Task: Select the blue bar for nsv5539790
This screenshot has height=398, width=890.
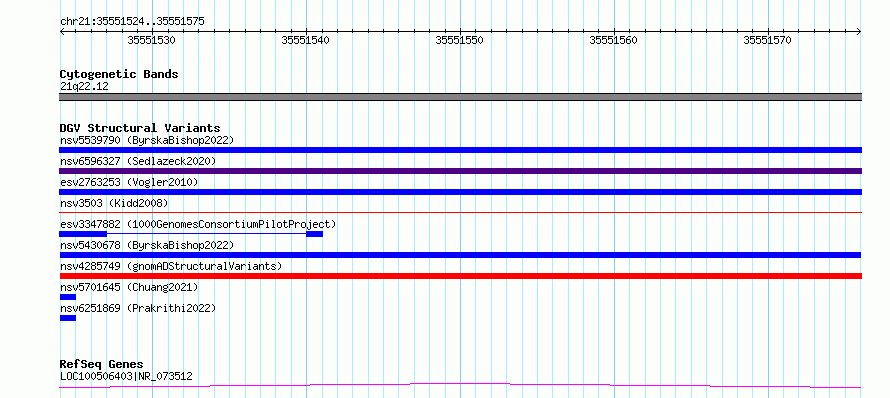Action: 460,150
